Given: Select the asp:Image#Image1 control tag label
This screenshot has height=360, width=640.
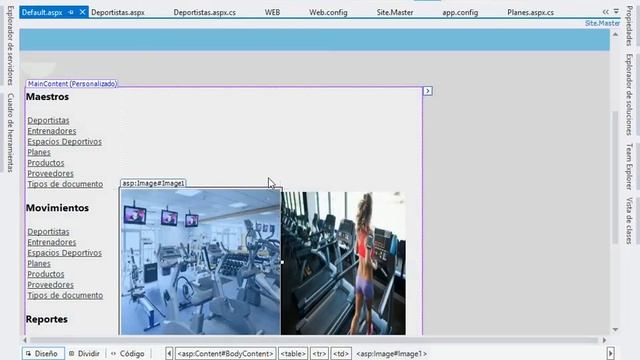Looking at the screenshot, I should 153,183.
